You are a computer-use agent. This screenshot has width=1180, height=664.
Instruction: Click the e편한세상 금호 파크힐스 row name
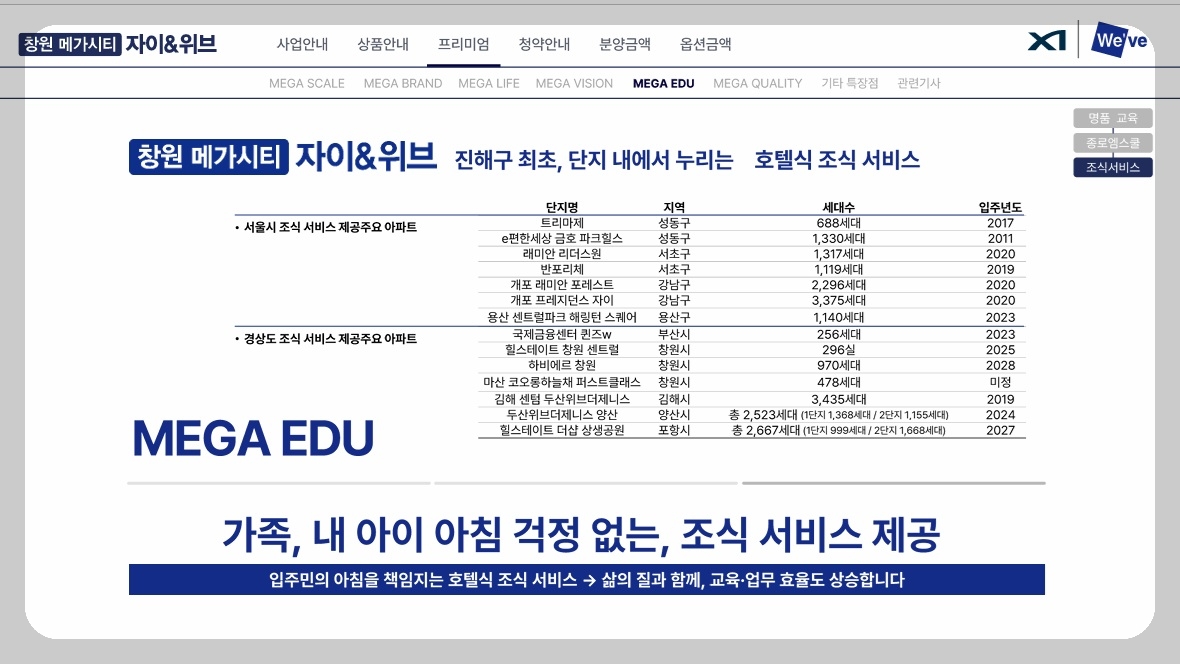(x=562, y=239)
